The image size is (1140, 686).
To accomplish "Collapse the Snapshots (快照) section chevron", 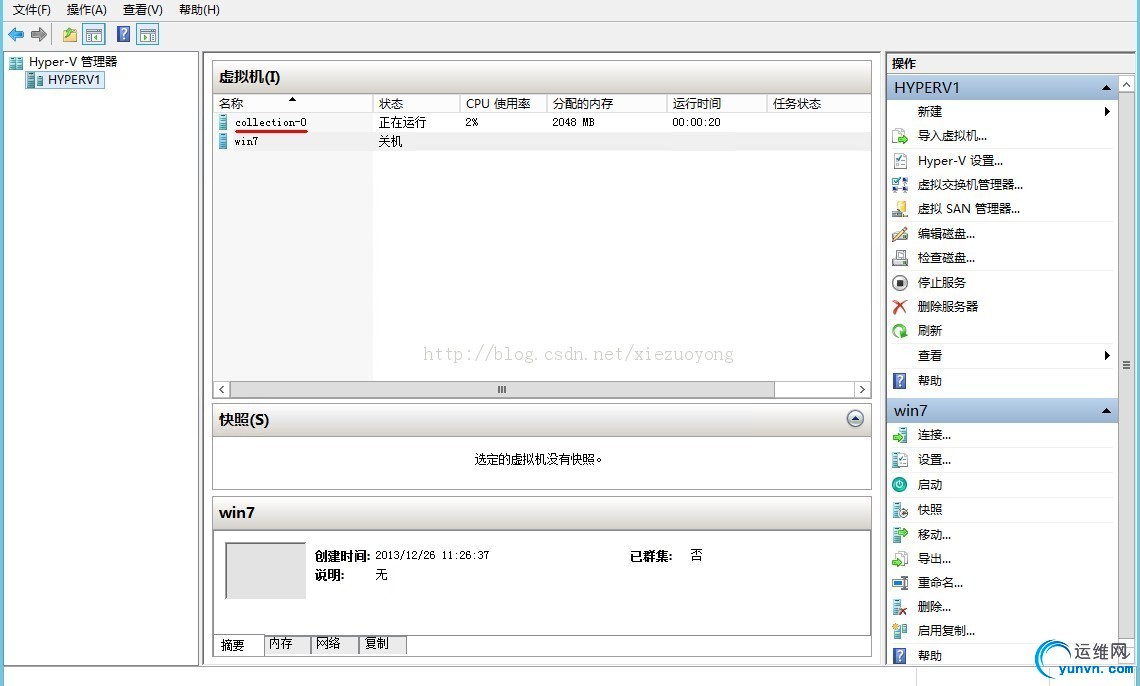I will [855, 419].
